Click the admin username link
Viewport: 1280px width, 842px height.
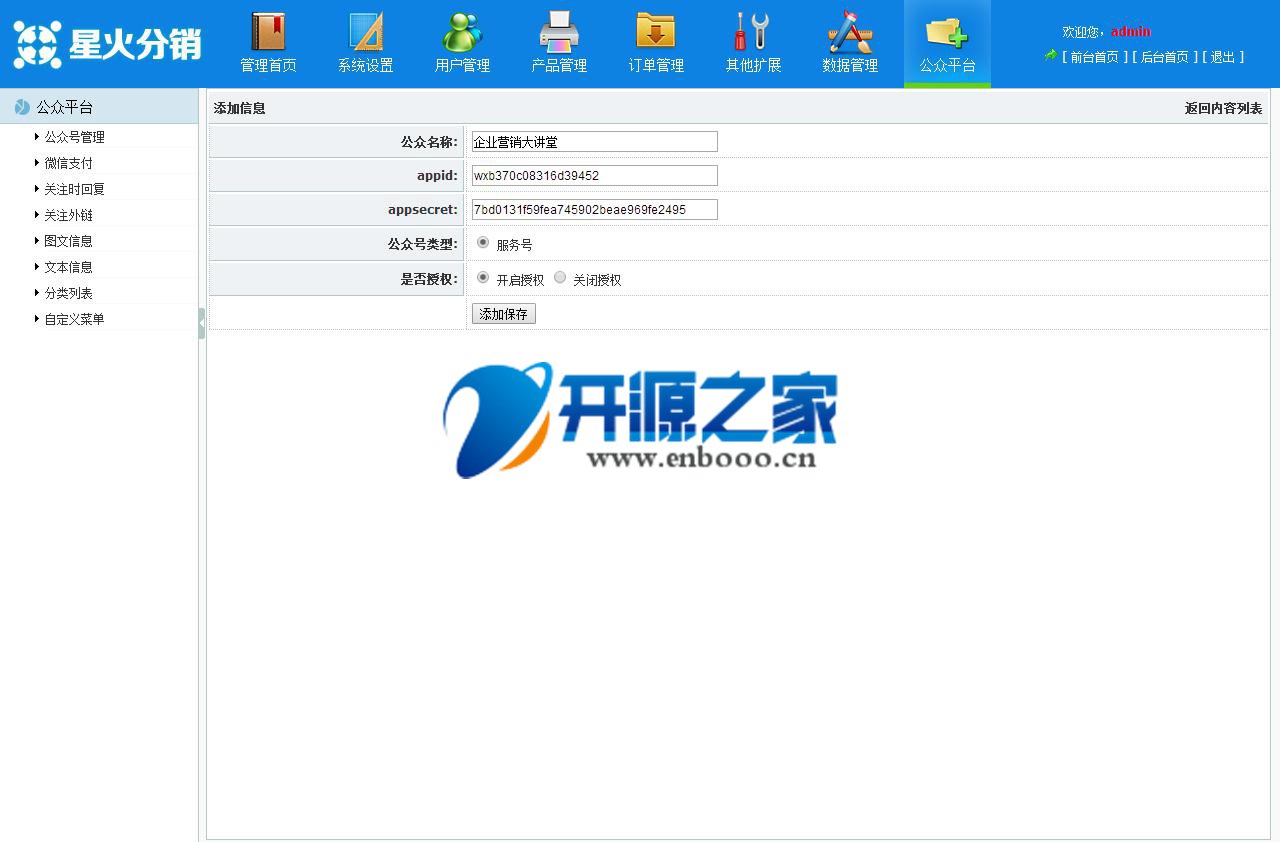pyautogui.click(x=1130, y=31)
